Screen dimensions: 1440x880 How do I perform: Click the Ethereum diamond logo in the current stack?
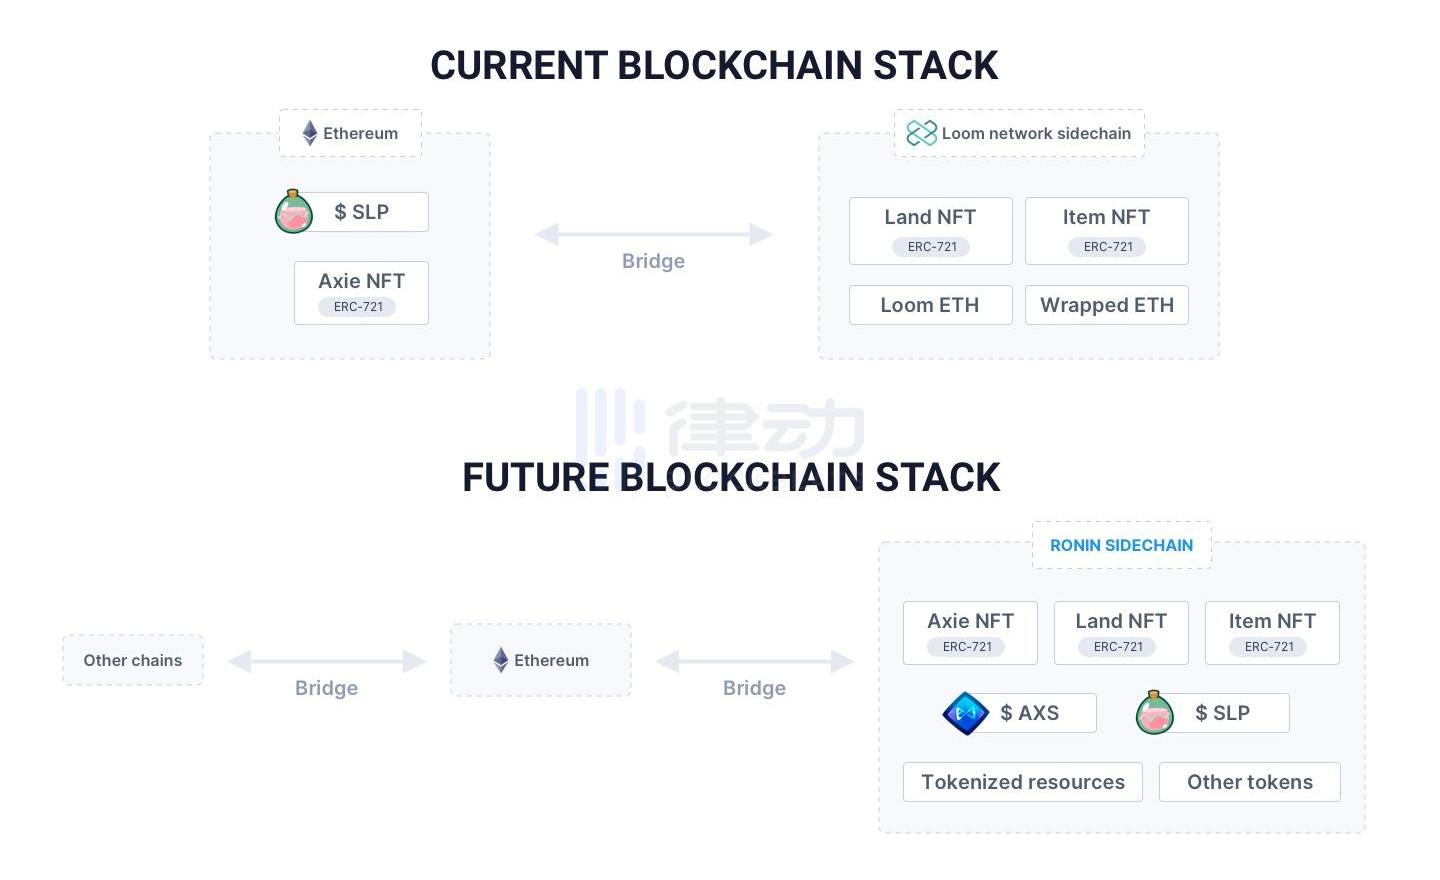coord(310,133)
